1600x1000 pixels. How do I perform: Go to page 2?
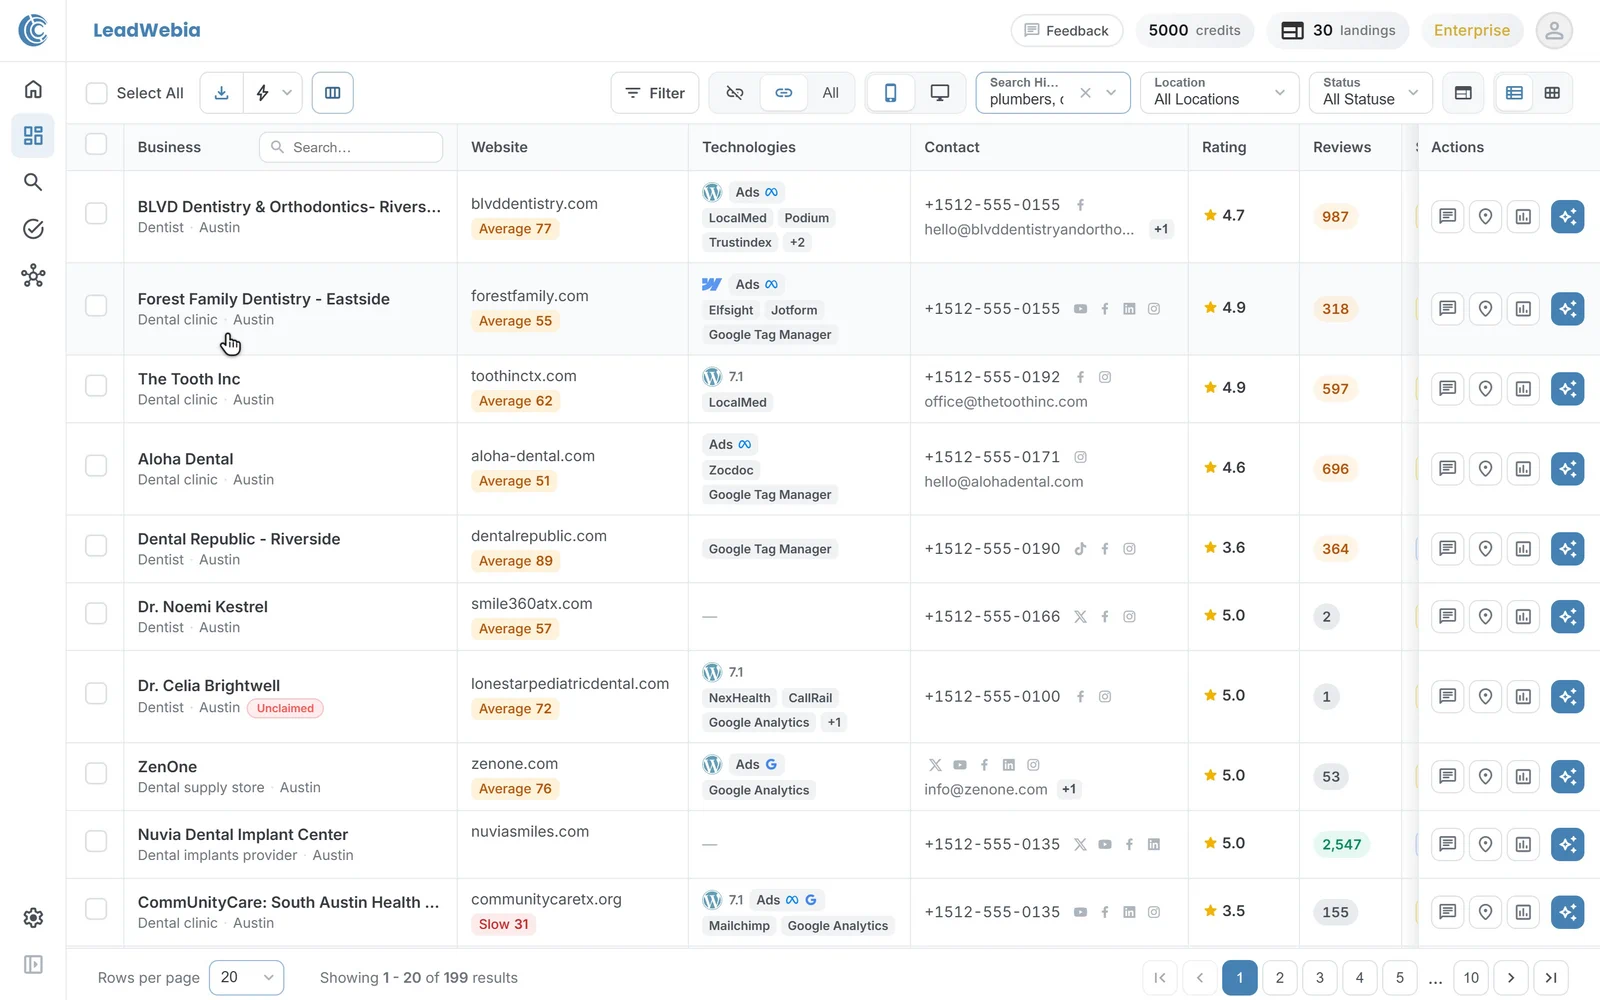click(1280, 978)
